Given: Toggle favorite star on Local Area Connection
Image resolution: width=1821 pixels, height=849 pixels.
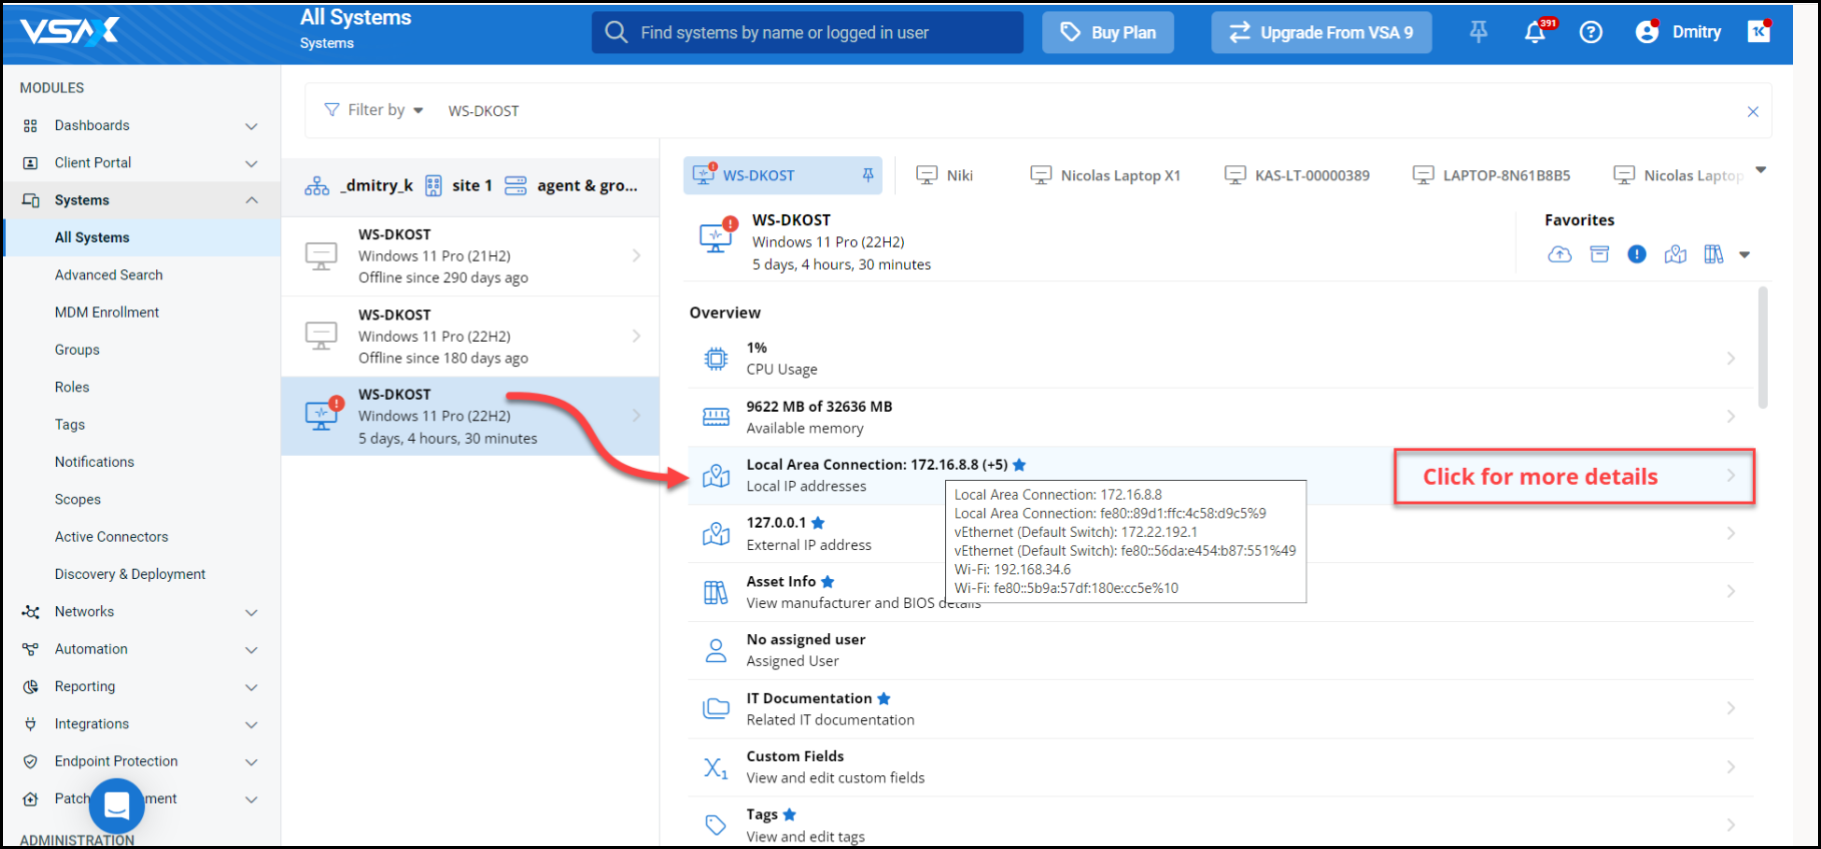Looking at the screenshot, I should tap(1019, 465).
